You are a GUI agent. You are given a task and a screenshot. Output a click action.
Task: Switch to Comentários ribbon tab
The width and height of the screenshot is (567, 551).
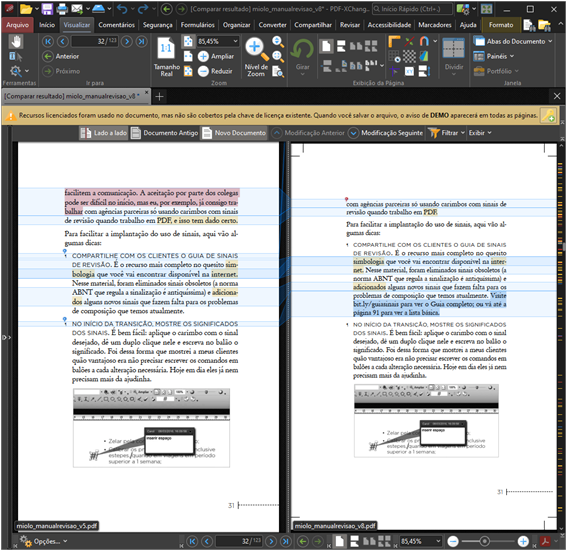coord(116,25)
